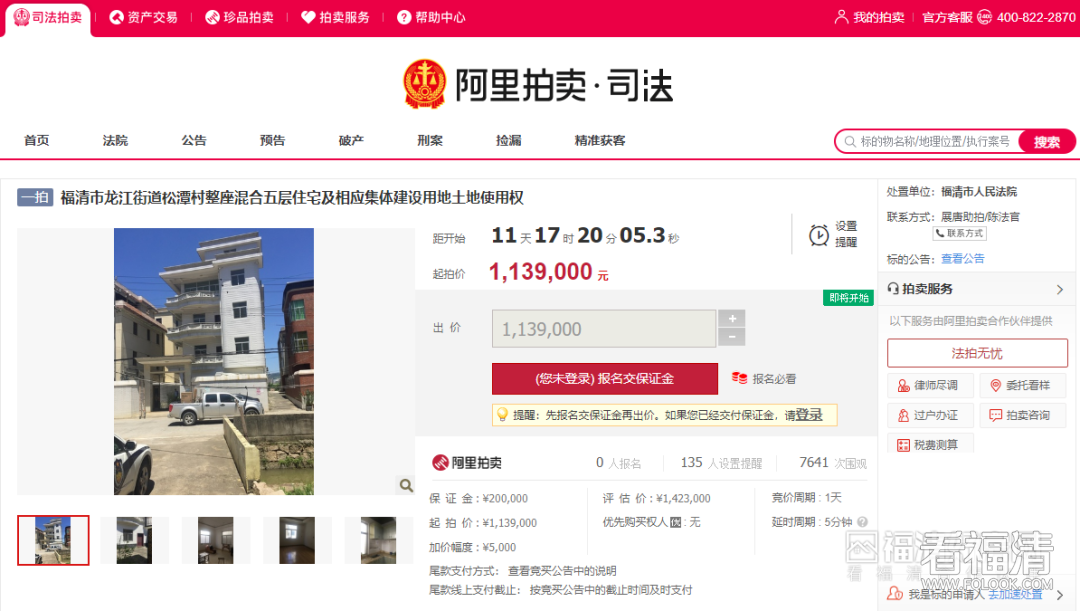The image size is (1080, 611).
Task: Navigate to 预告 in the nav bar
Action: point(272,141)
